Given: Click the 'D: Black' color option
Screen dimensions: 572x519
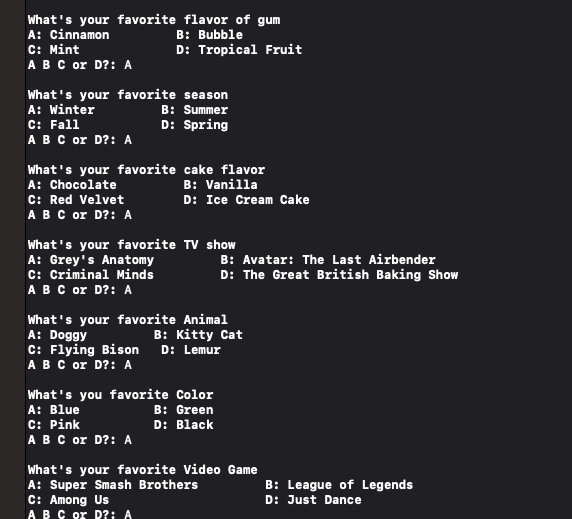Looking at the screenshot, I should tap(183, 425).
